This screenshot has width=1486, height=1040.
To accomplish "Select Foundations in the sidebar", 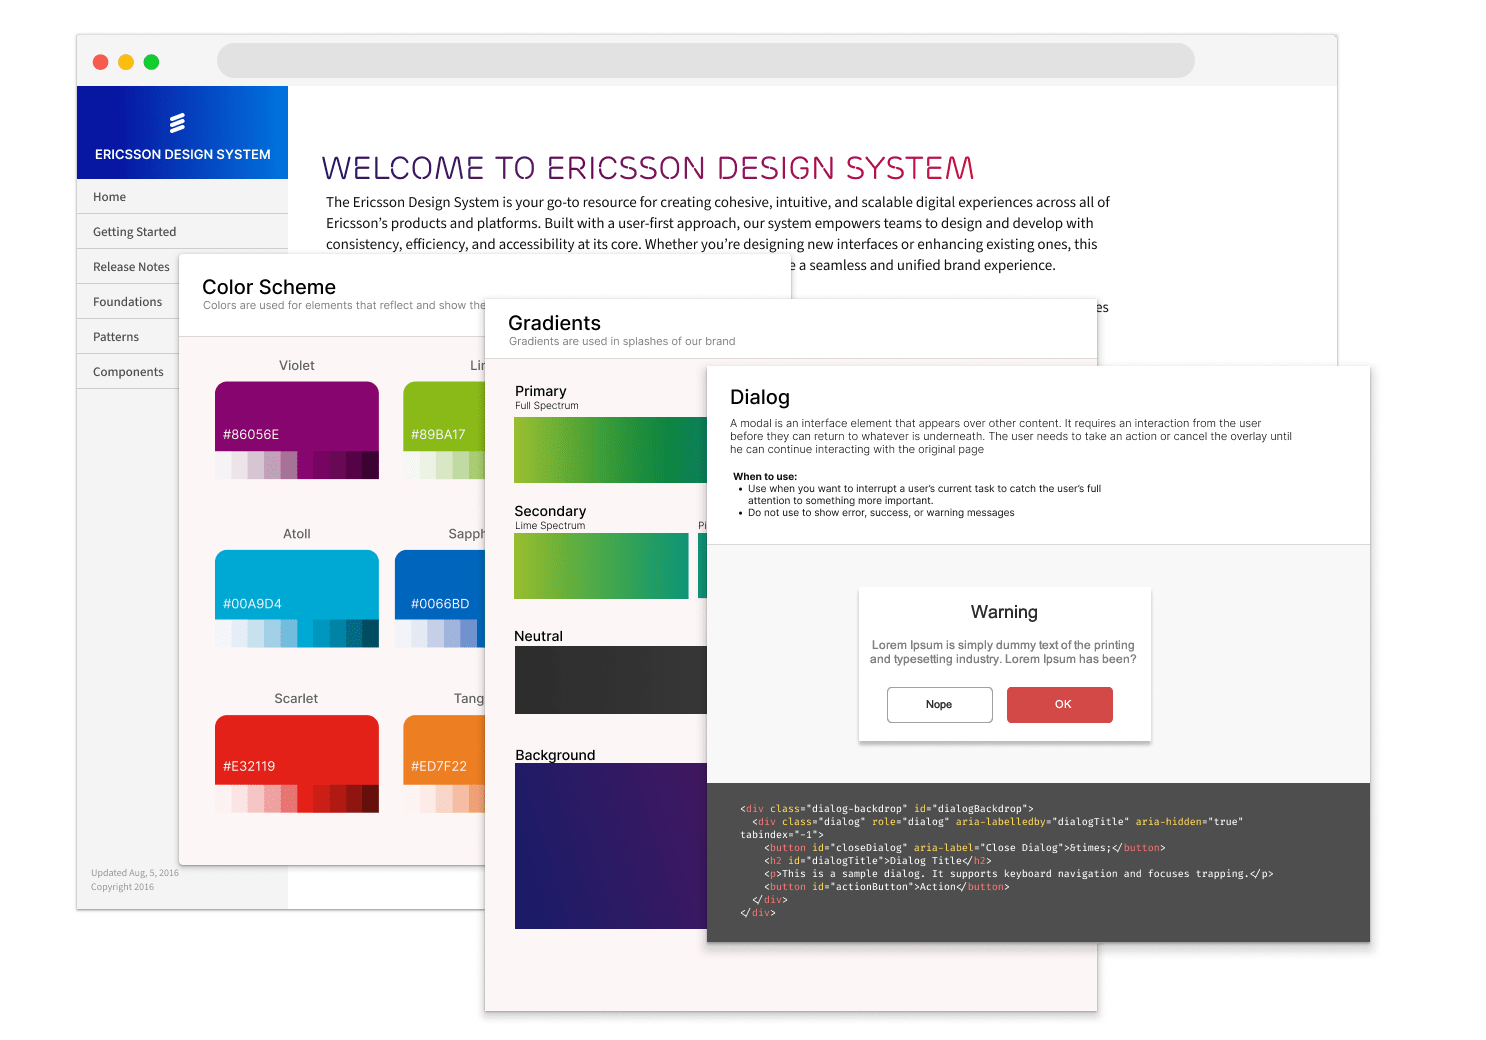I will pos(128,302).
